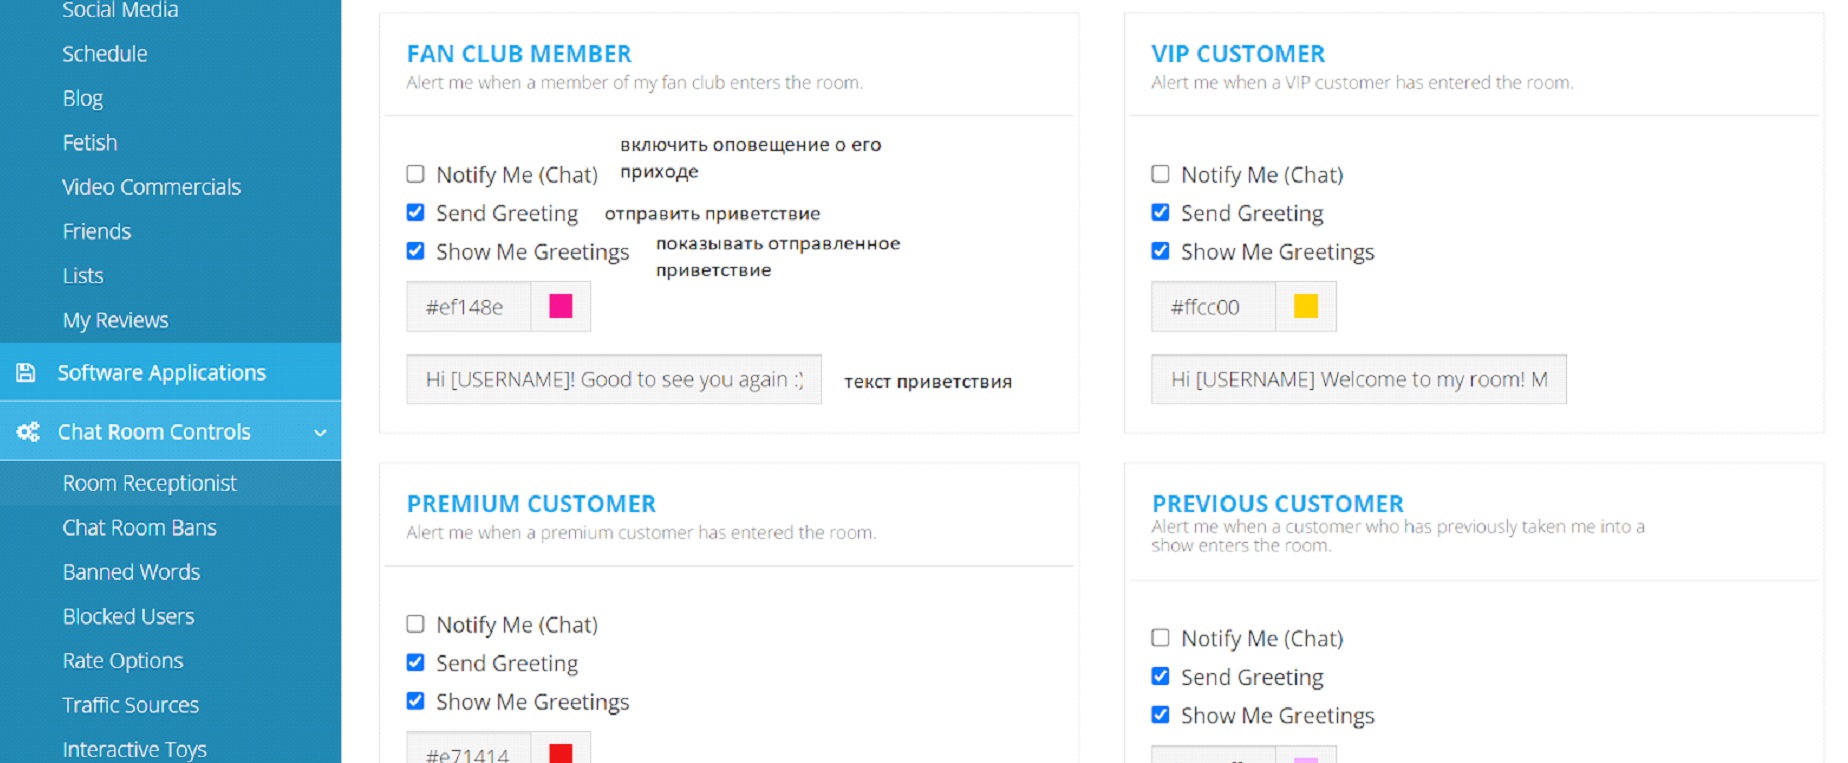This screenshot has width=1848, height=763.
Task: Open the Banned Words page
Action: [131, 572]
